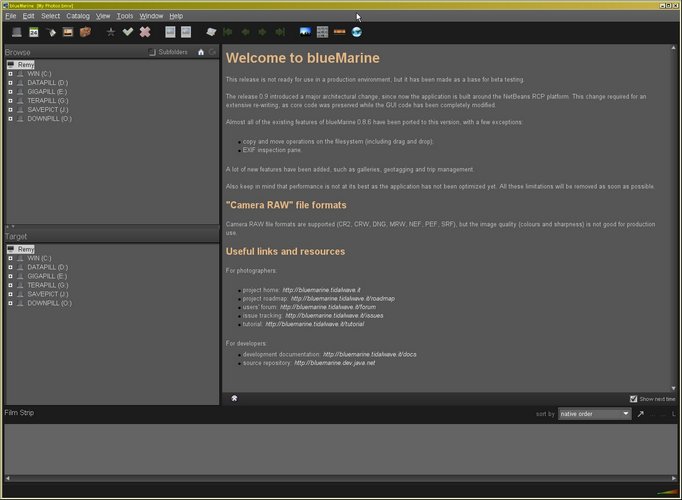Click the red X reject icon

(x=145, y=32)
